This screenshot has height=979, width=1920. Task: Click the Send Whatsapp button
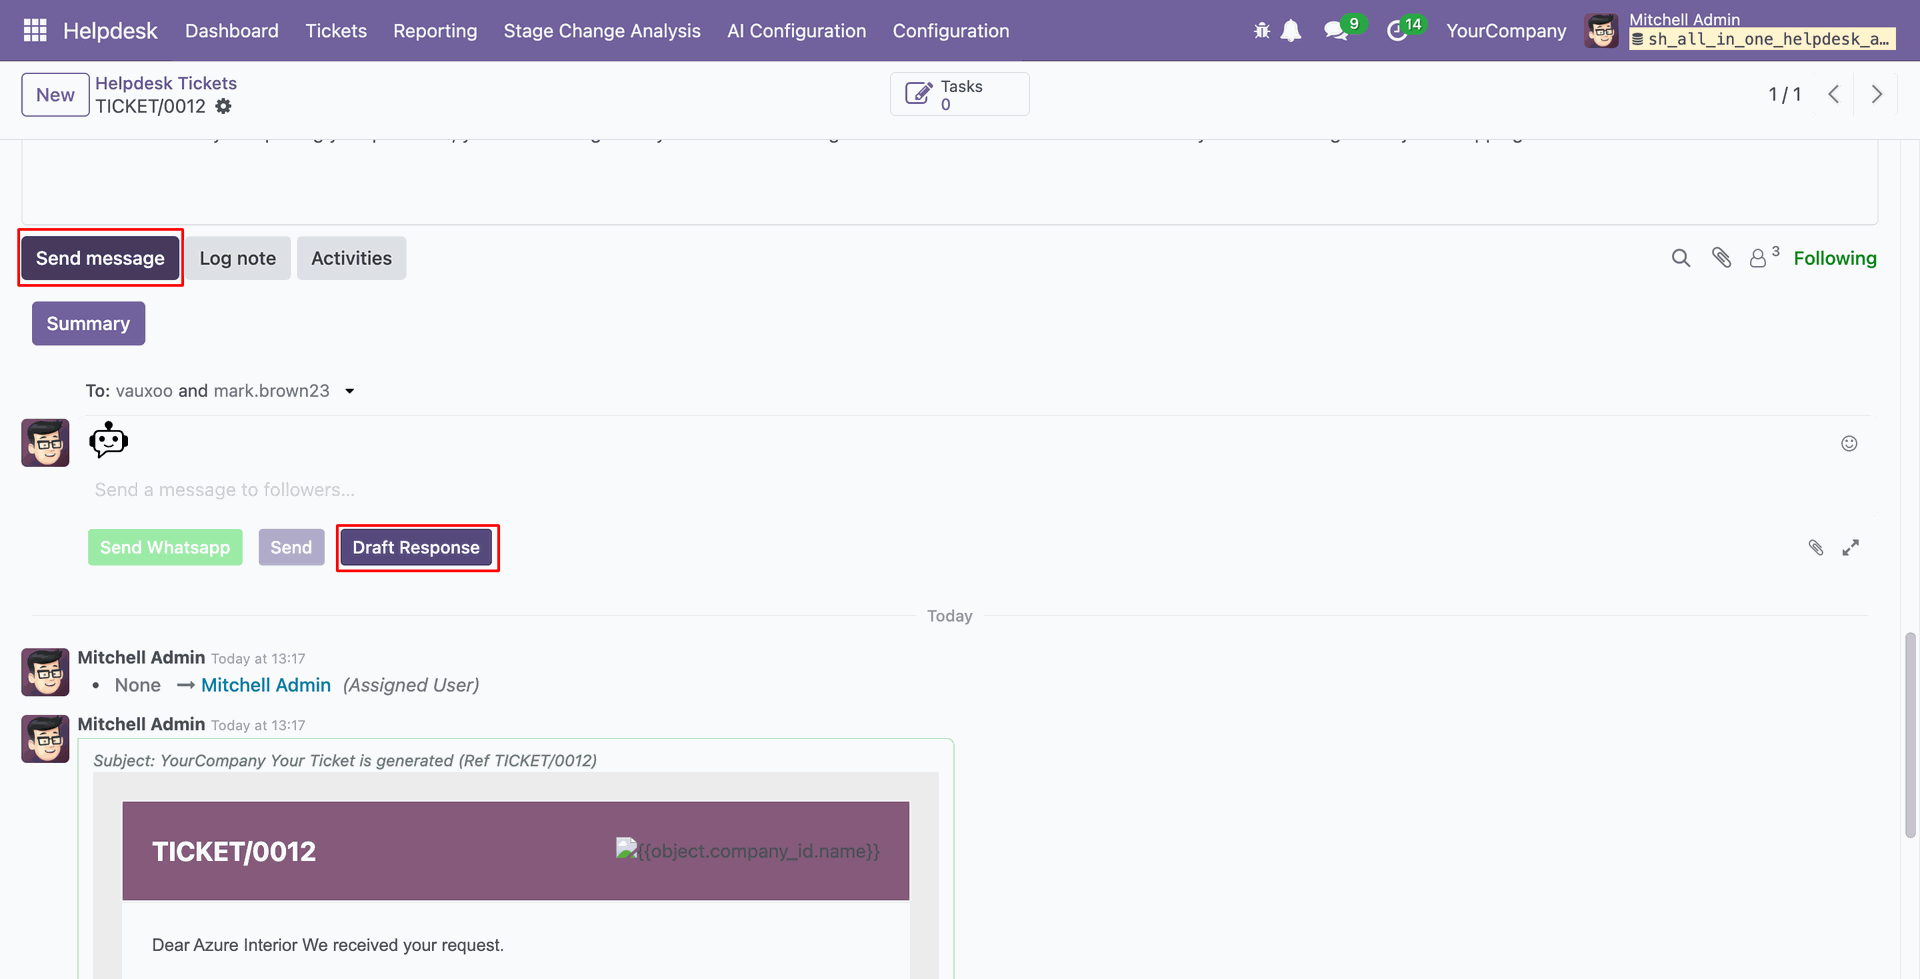(x=165, y=548)
